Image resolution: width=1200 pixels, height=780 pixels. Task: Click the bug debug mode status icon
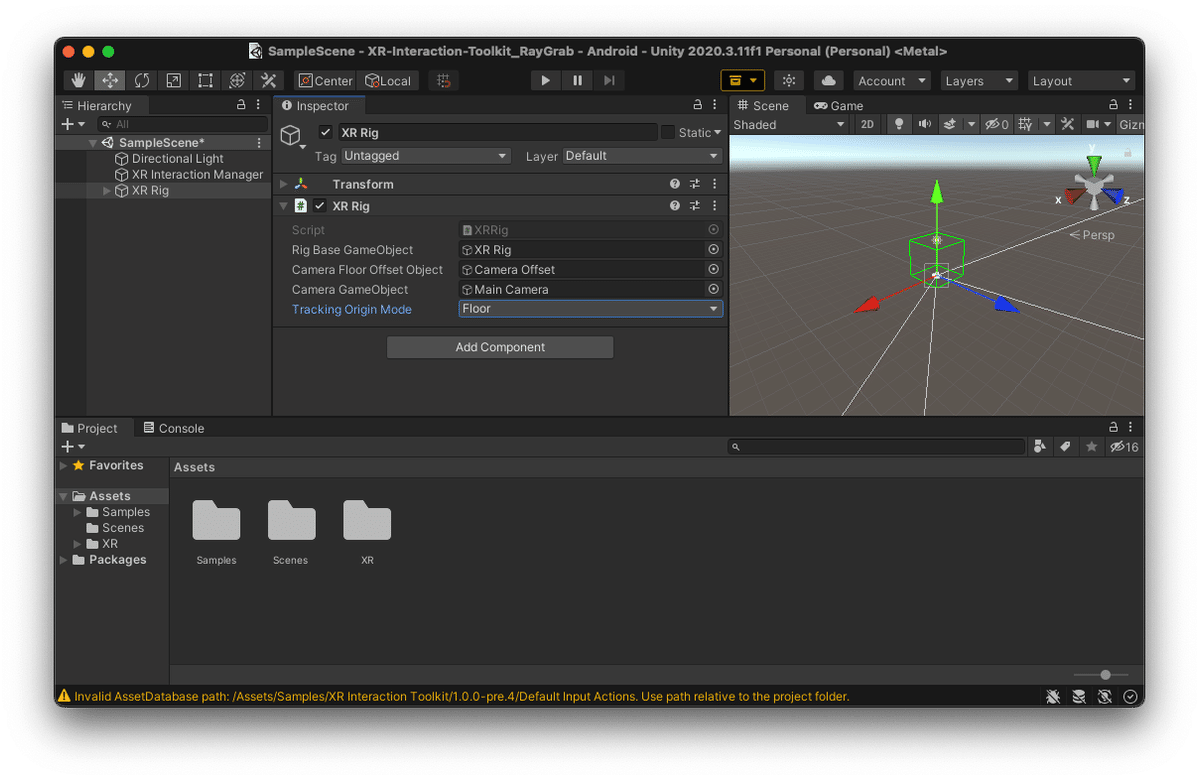tap(1053, 696)
